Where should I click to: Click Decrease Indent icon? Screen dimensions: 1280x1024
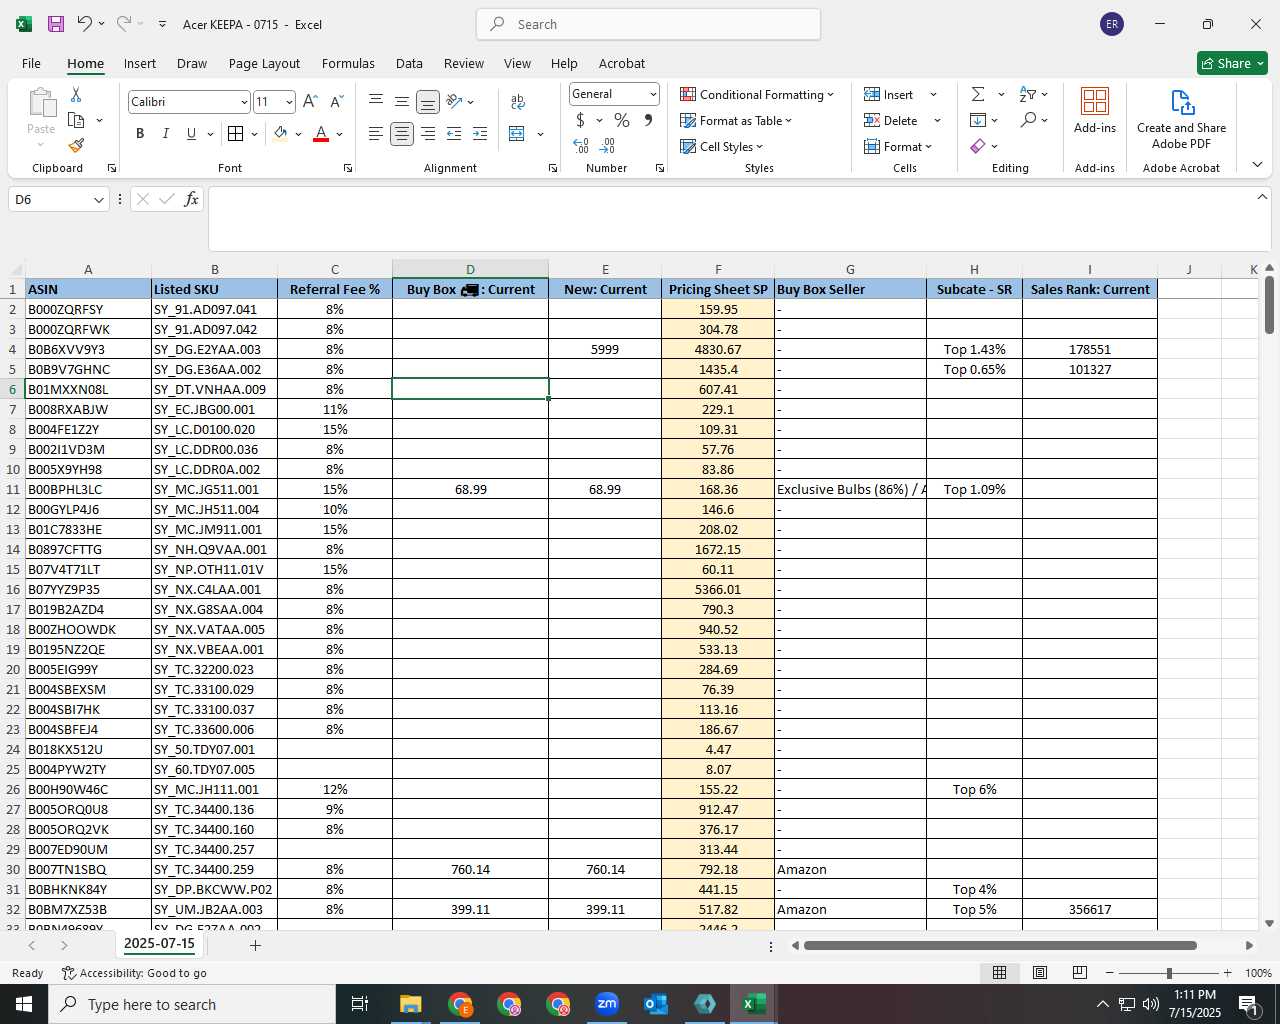tap(454, 134)
